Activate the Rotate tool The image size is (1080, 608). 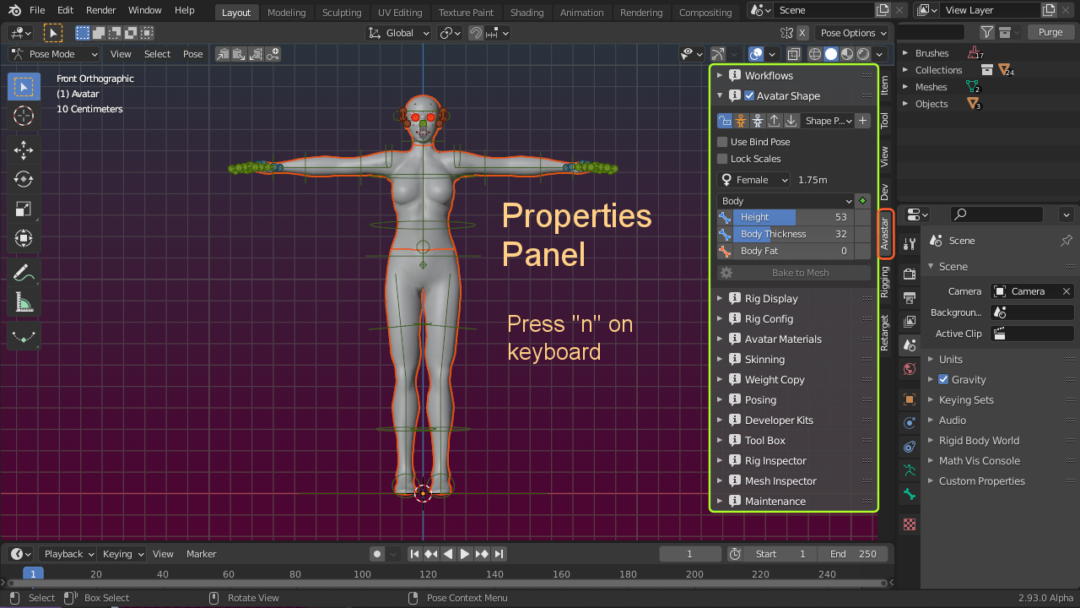pos(23,180)
